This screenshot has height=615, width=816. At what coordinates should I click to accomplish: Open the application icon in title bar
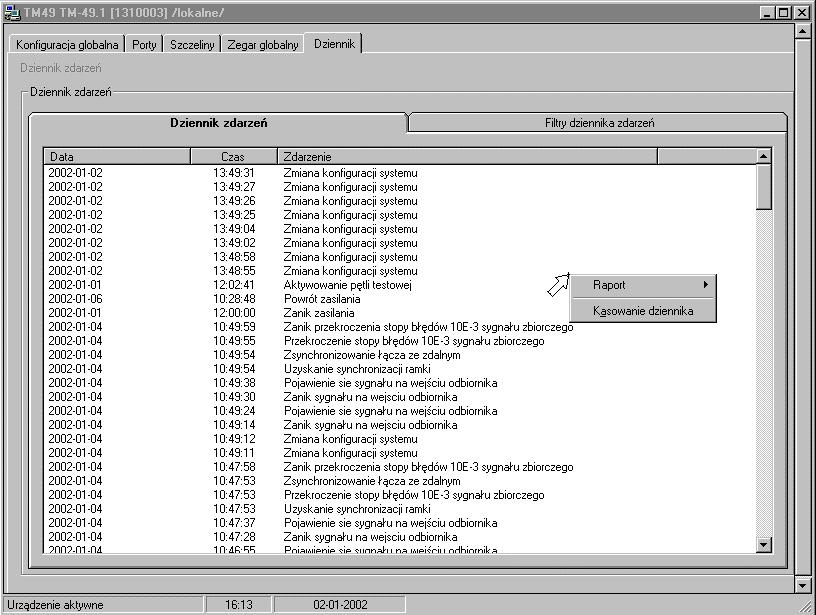(x=11, y=12)
